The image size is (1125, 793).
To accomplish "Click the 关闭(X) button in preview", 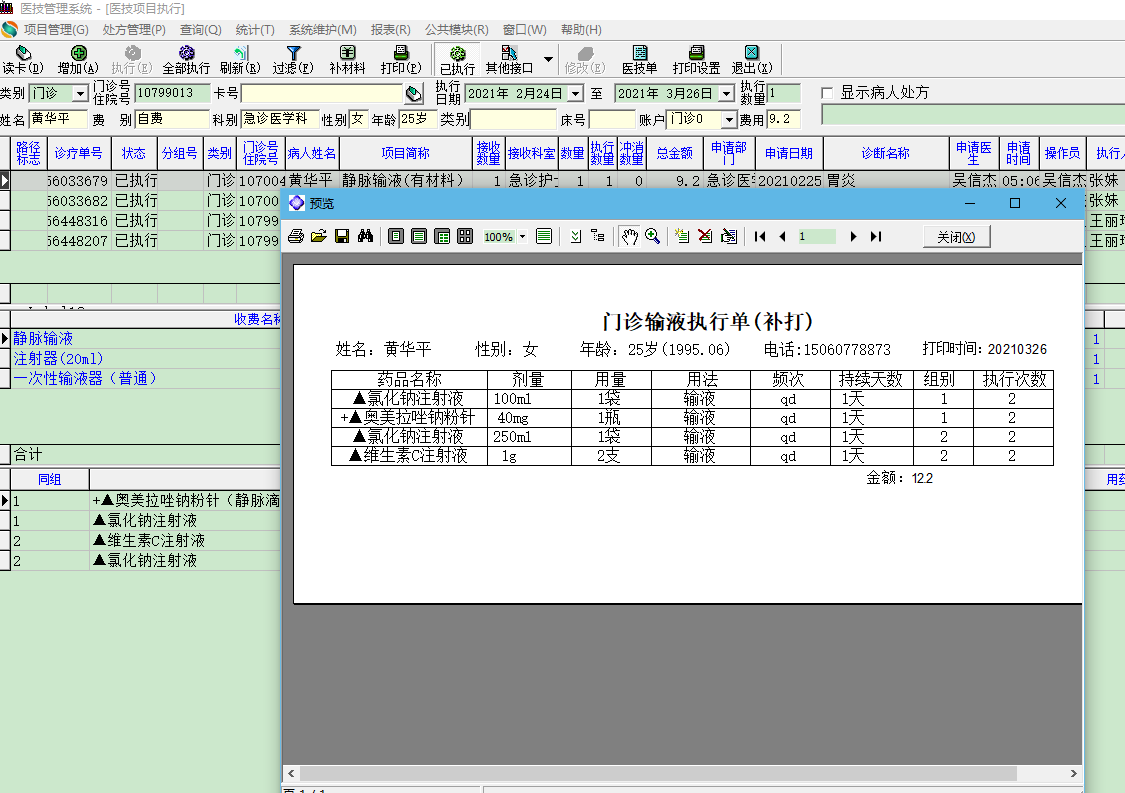I will pos(956,237).
